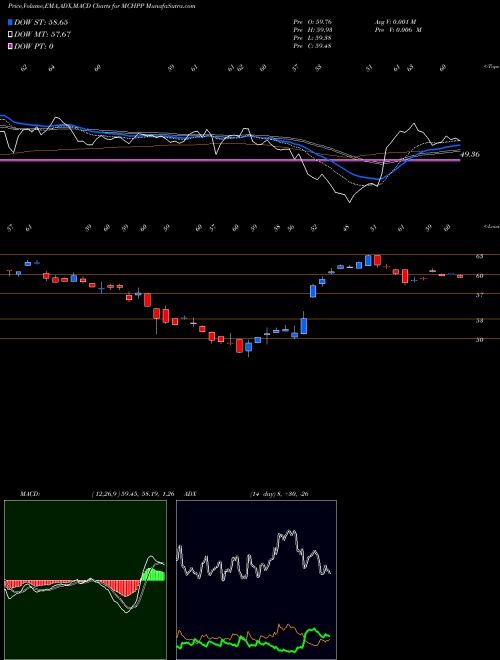Click the 'Pre C: 59.48' value
Viewport: 500px width, 660px height.
313,46
